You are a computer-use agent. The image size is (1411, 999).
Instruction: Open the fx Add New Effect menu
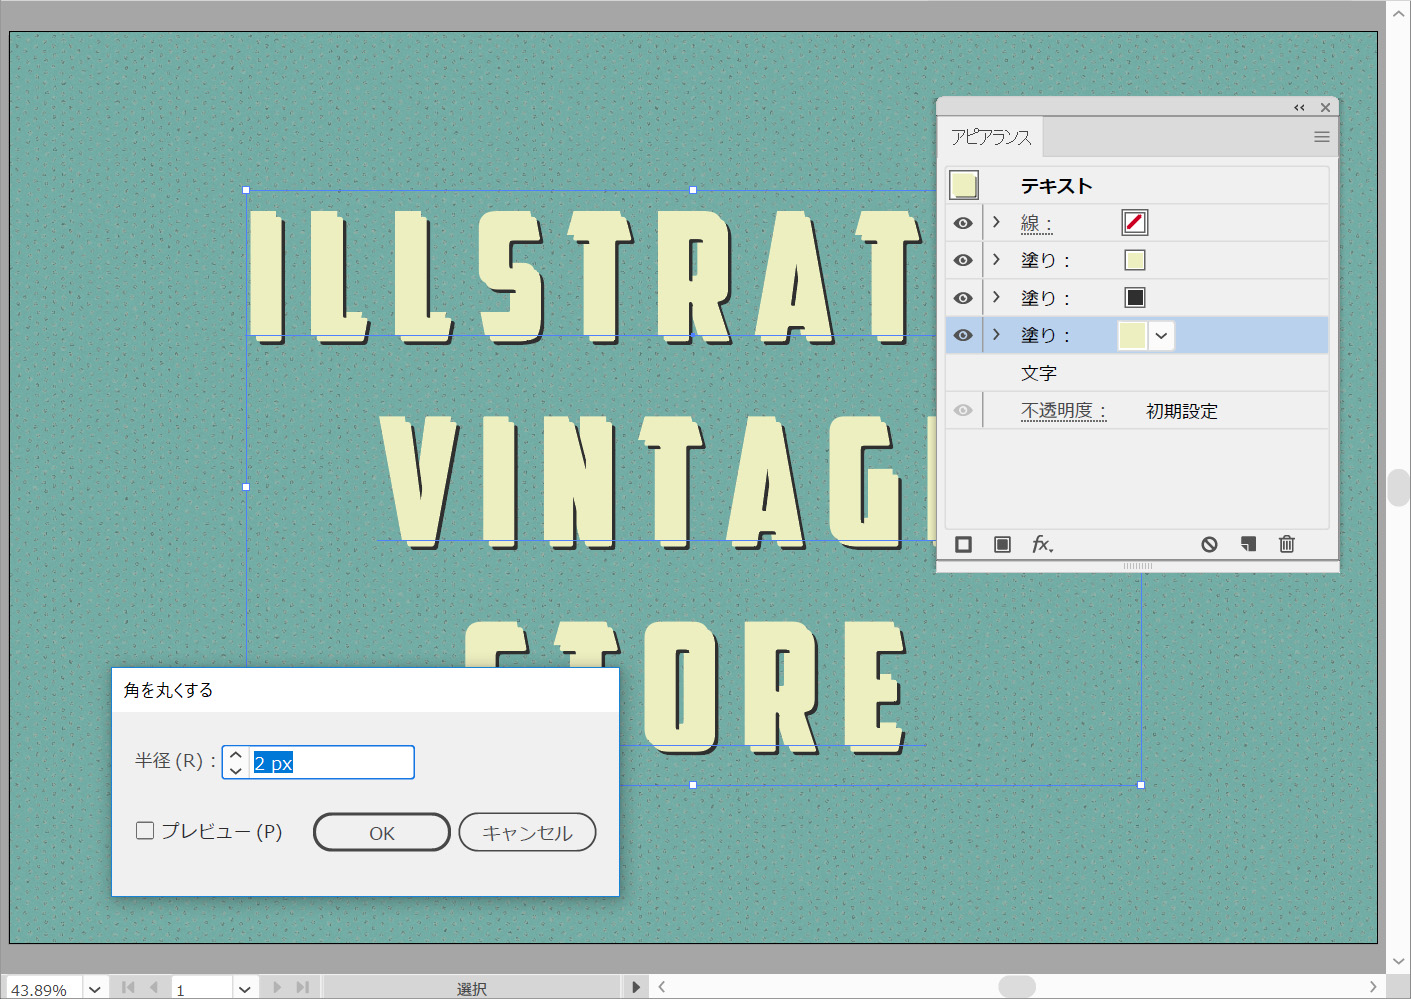pos(1042,544)
